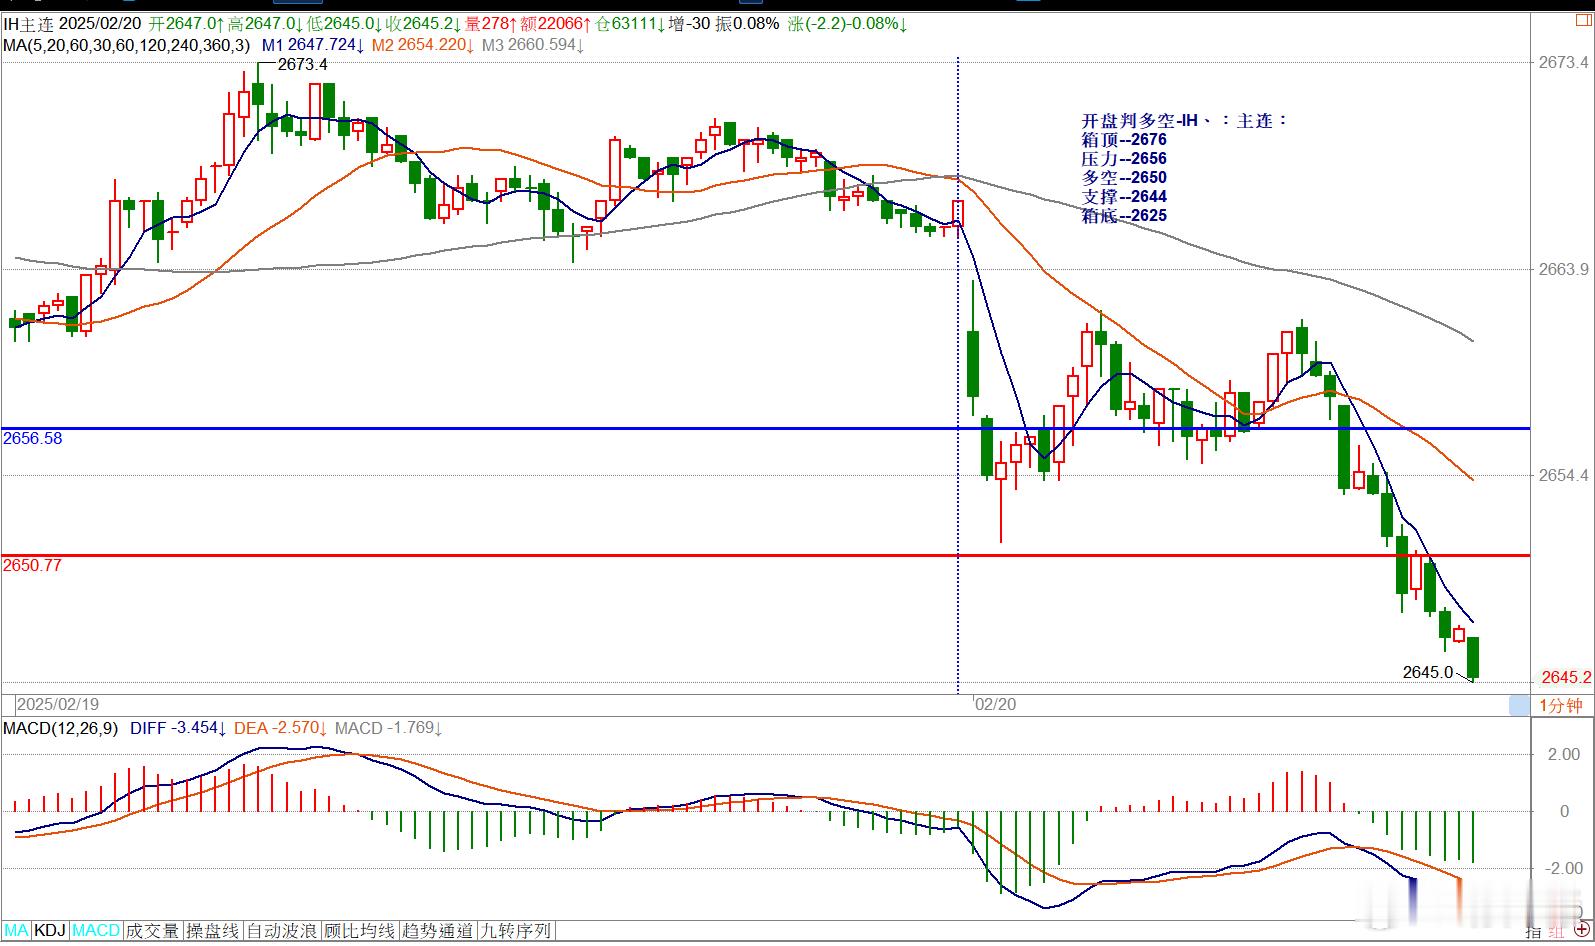Click 2673.4 on the price axis
Viewport: 1595px width, 946px height.
[1563, 63]
